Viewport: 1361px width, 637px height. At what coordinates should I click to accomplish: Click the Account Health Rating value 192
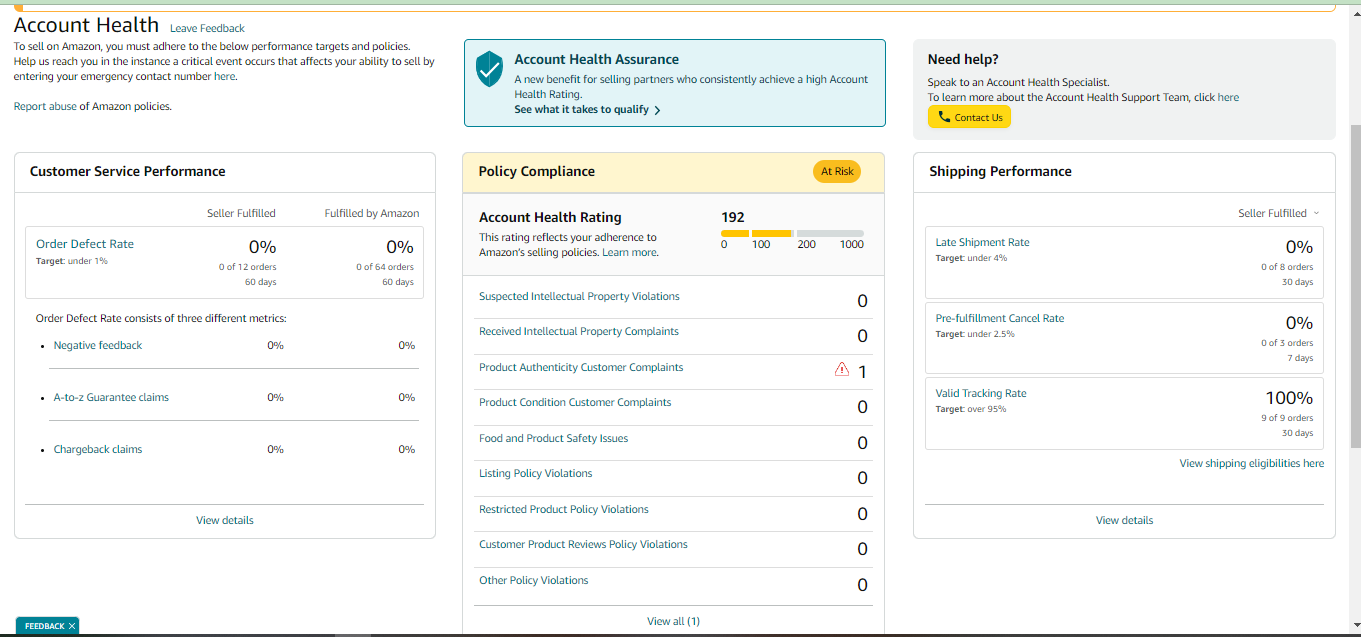pyautogui.click(x=733, y=217)
